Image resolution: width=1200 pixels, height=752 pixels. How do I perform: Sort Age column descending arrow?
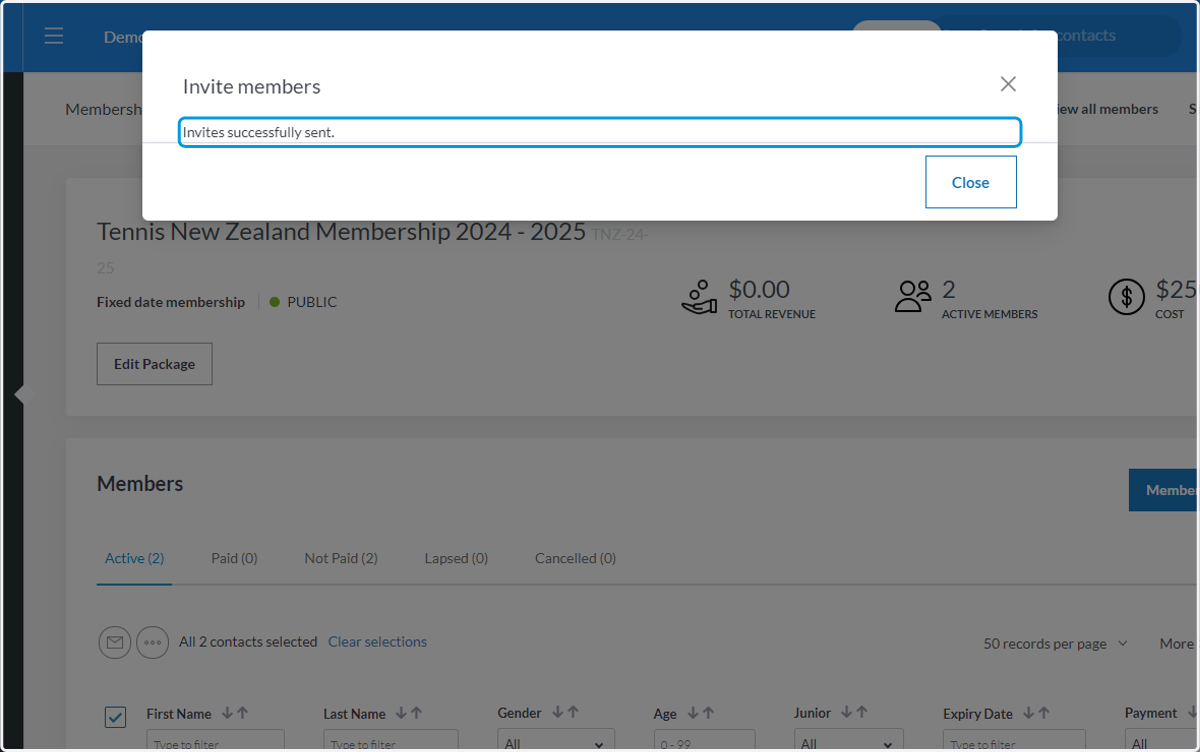[x=693, y=713]
